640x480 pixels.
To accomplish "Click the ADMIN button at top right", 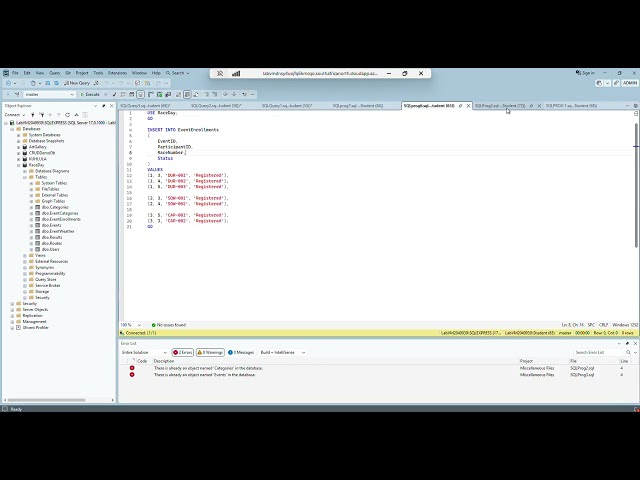I will [629, 83].
